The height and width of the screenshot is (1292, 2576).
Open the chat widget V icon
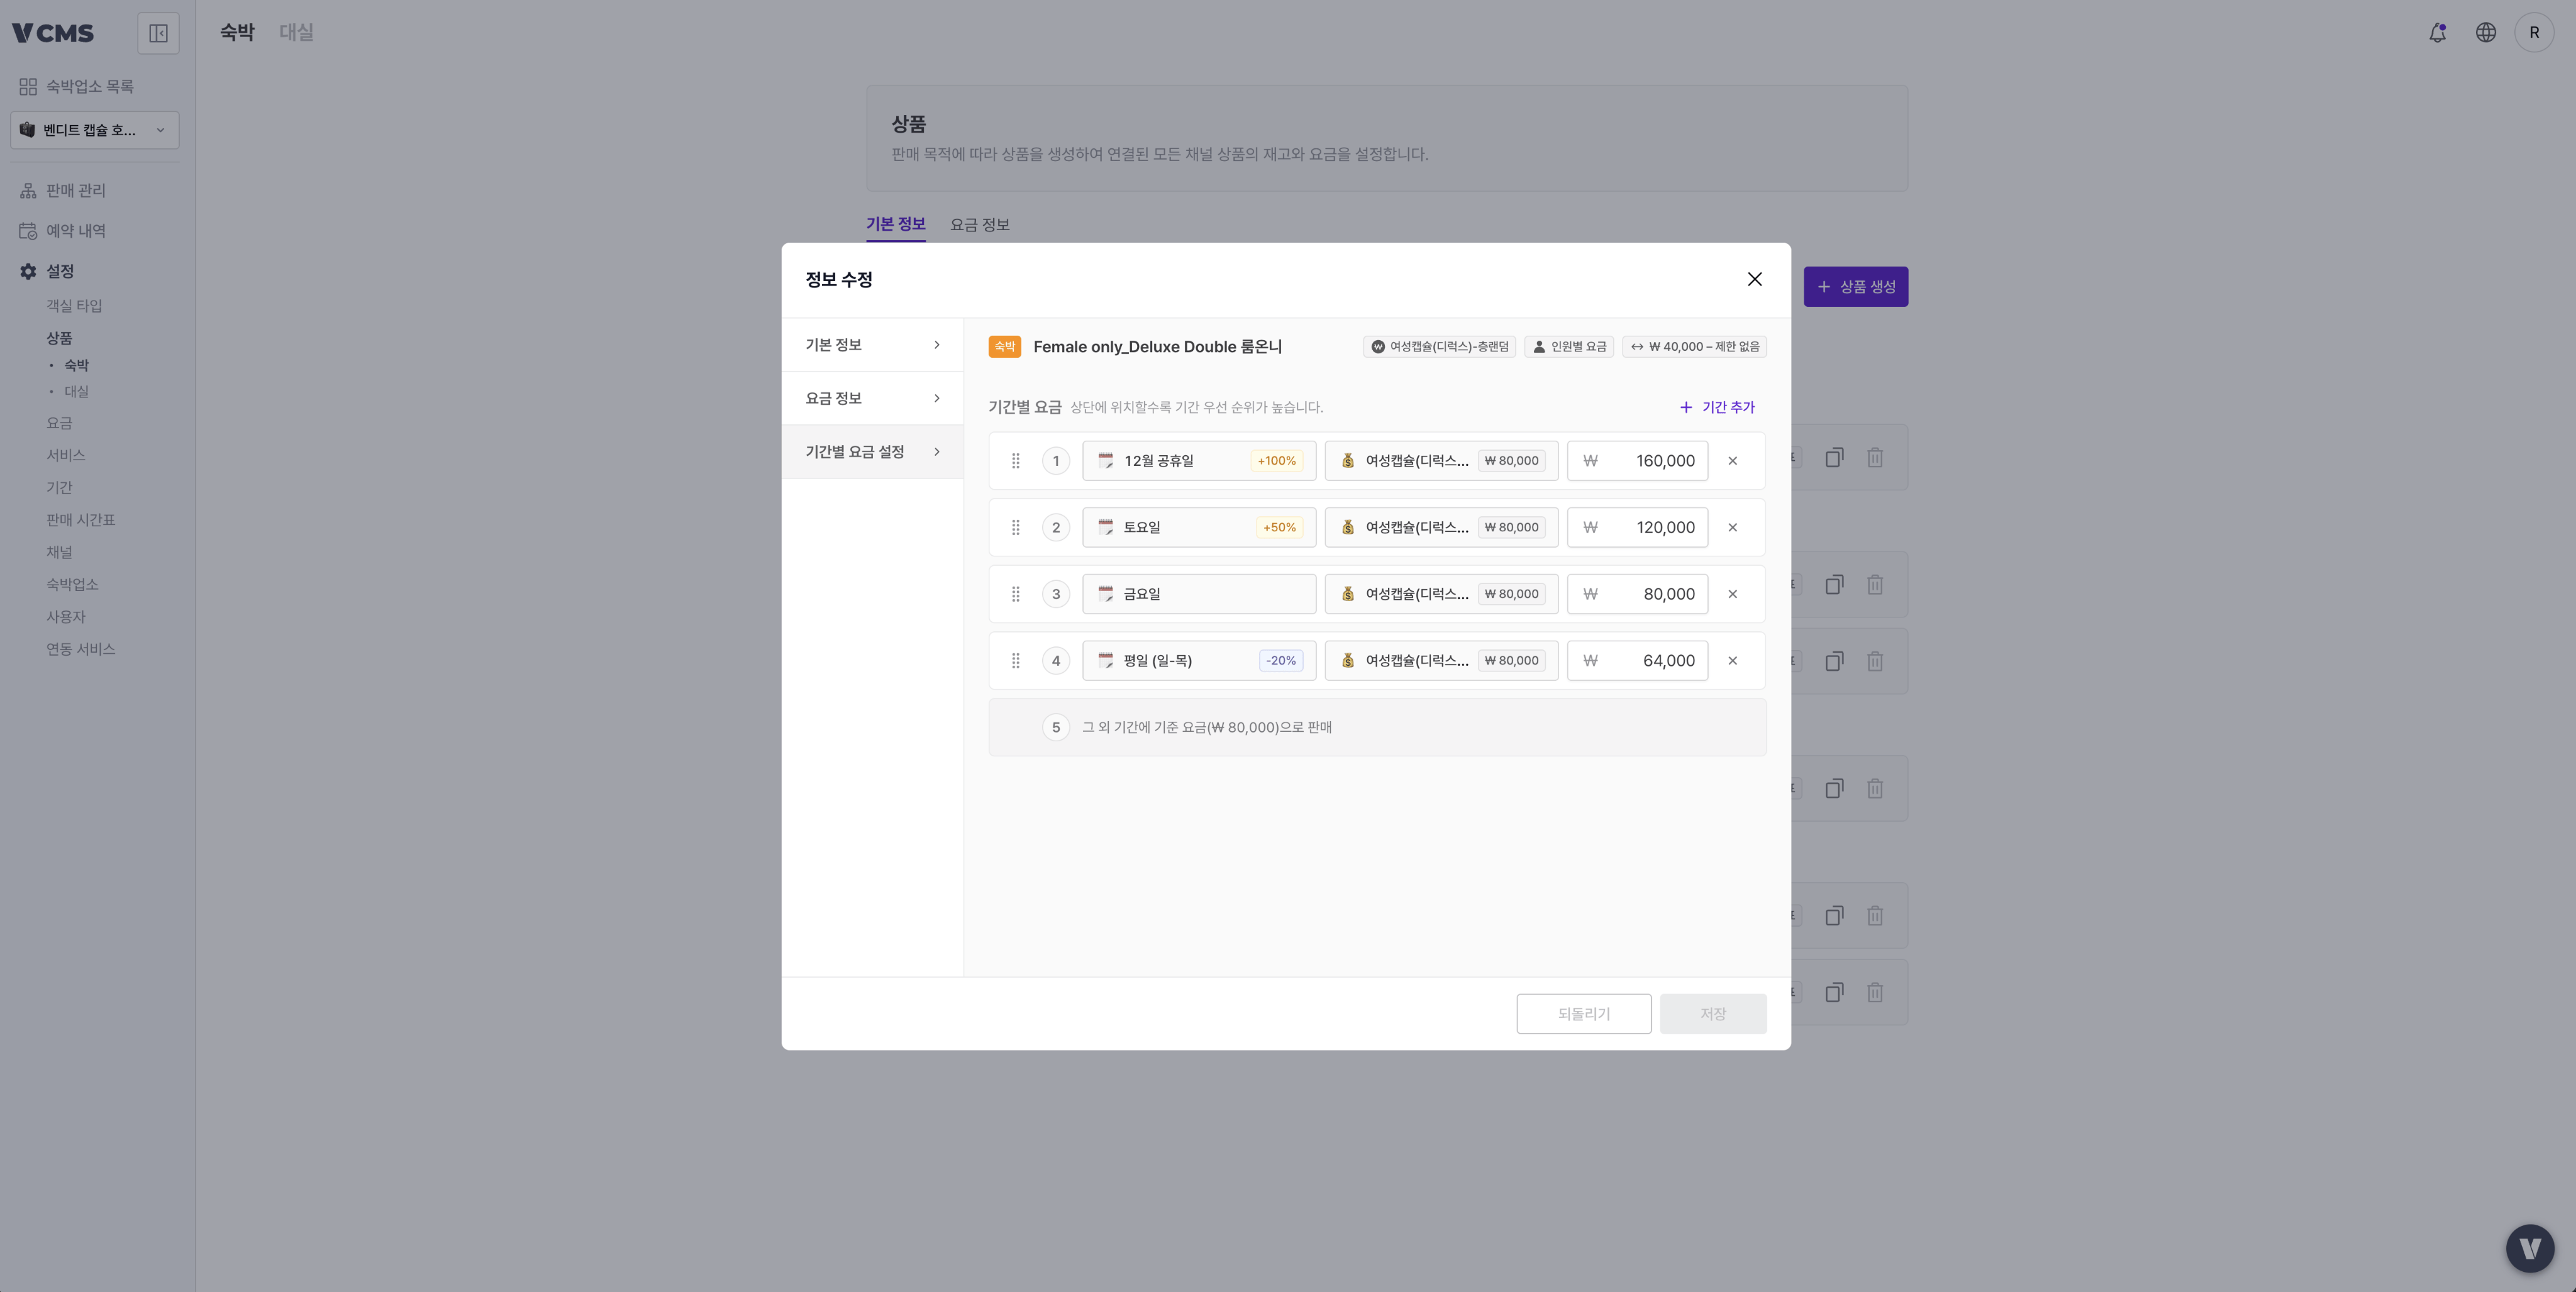click(2530, 1248)
